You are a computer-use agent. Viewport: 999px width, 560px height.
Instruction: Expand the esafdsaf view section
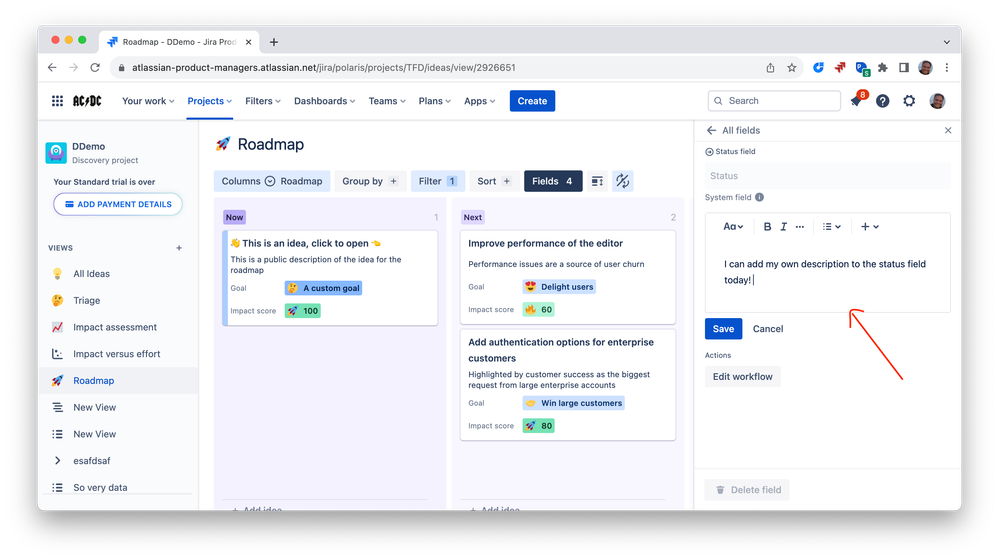[x=57, y=461]
